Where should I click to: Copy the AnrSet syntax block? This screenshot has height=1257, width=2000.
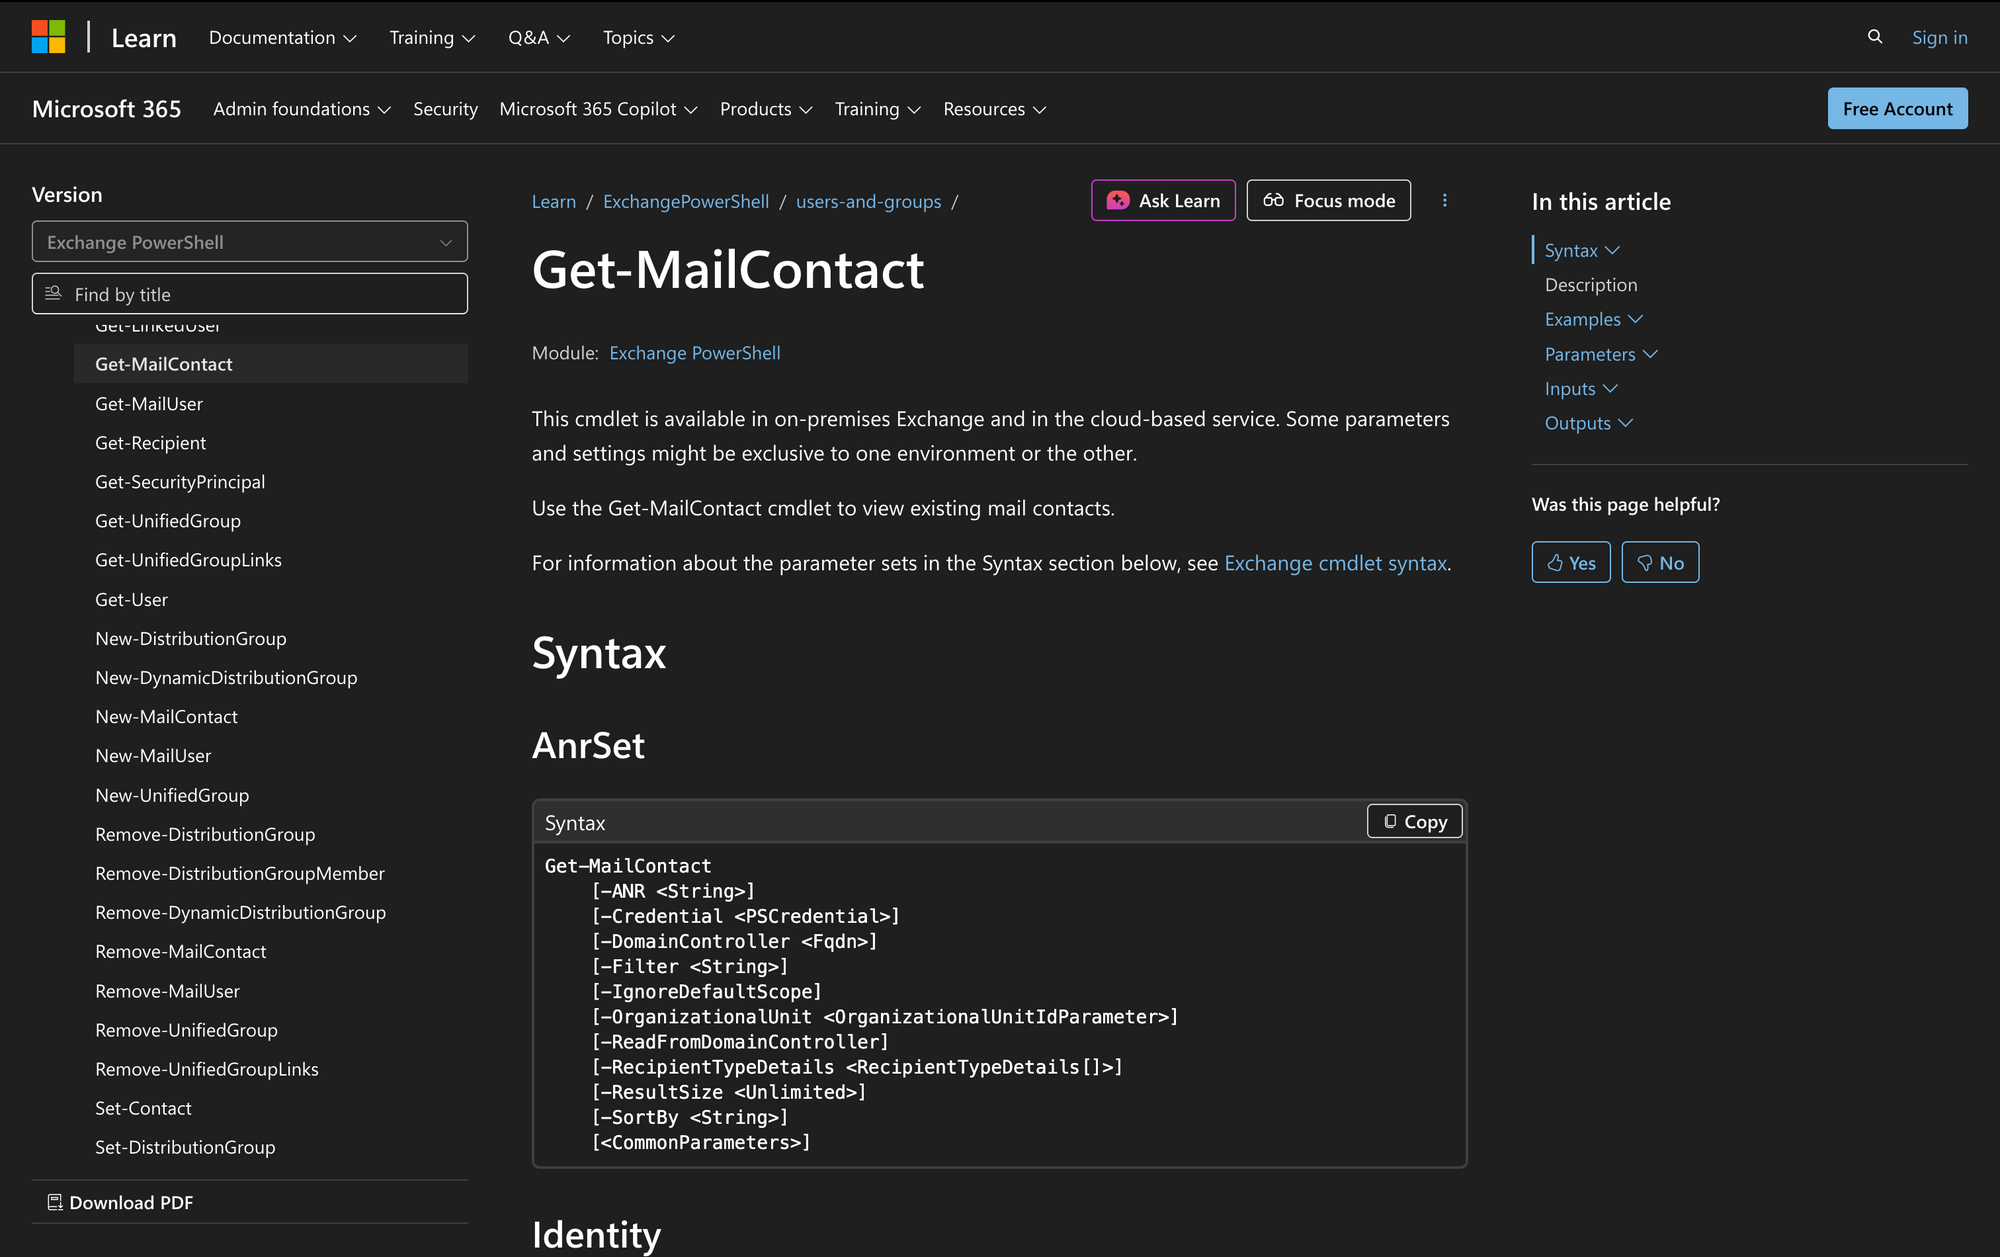coord(1413,821)
